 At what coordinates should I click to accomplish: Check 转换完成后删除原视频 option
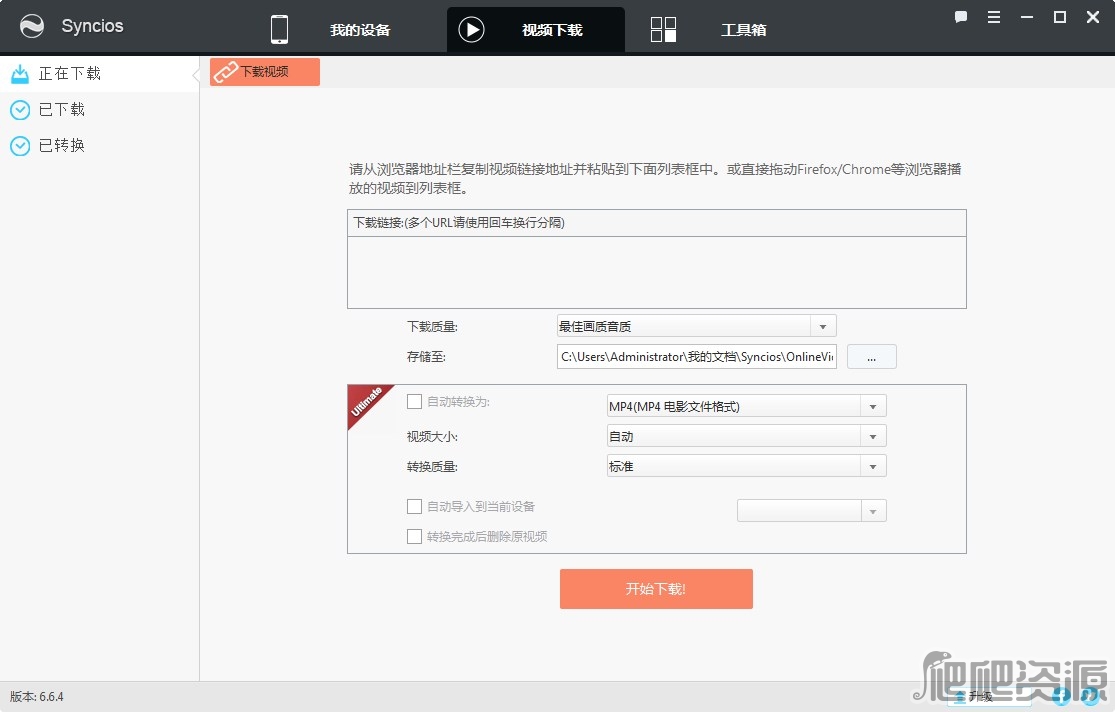click(x=414, y=536)
